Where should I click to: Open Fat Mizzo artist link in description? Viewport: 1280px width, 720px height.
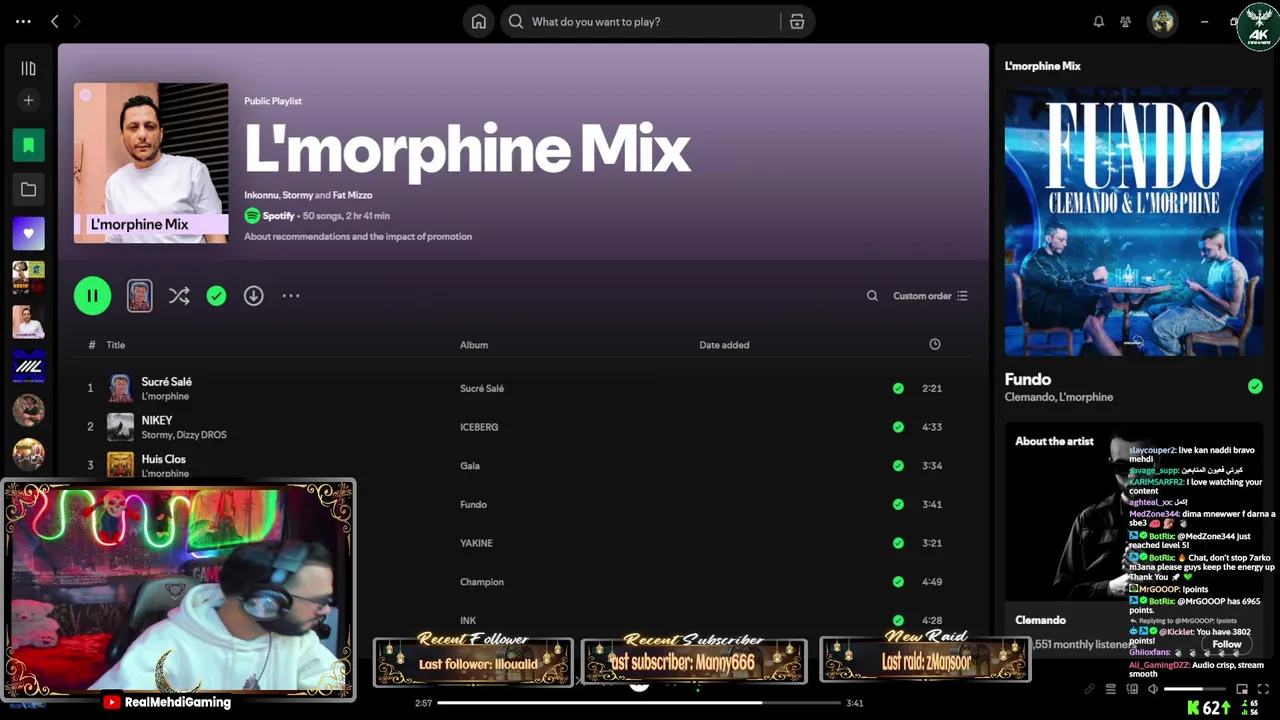353,195
